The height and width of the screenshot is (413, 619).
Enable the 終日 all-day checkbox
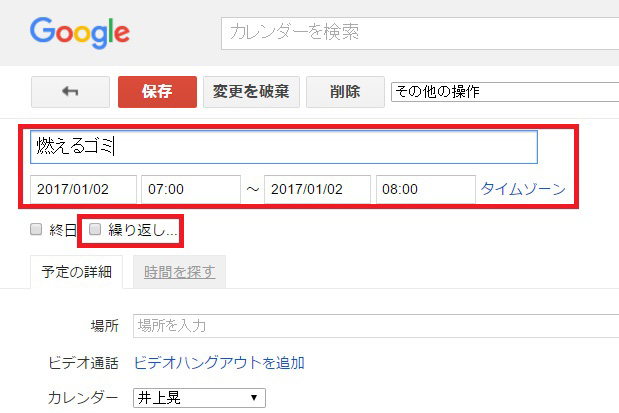tap(36, 229)
